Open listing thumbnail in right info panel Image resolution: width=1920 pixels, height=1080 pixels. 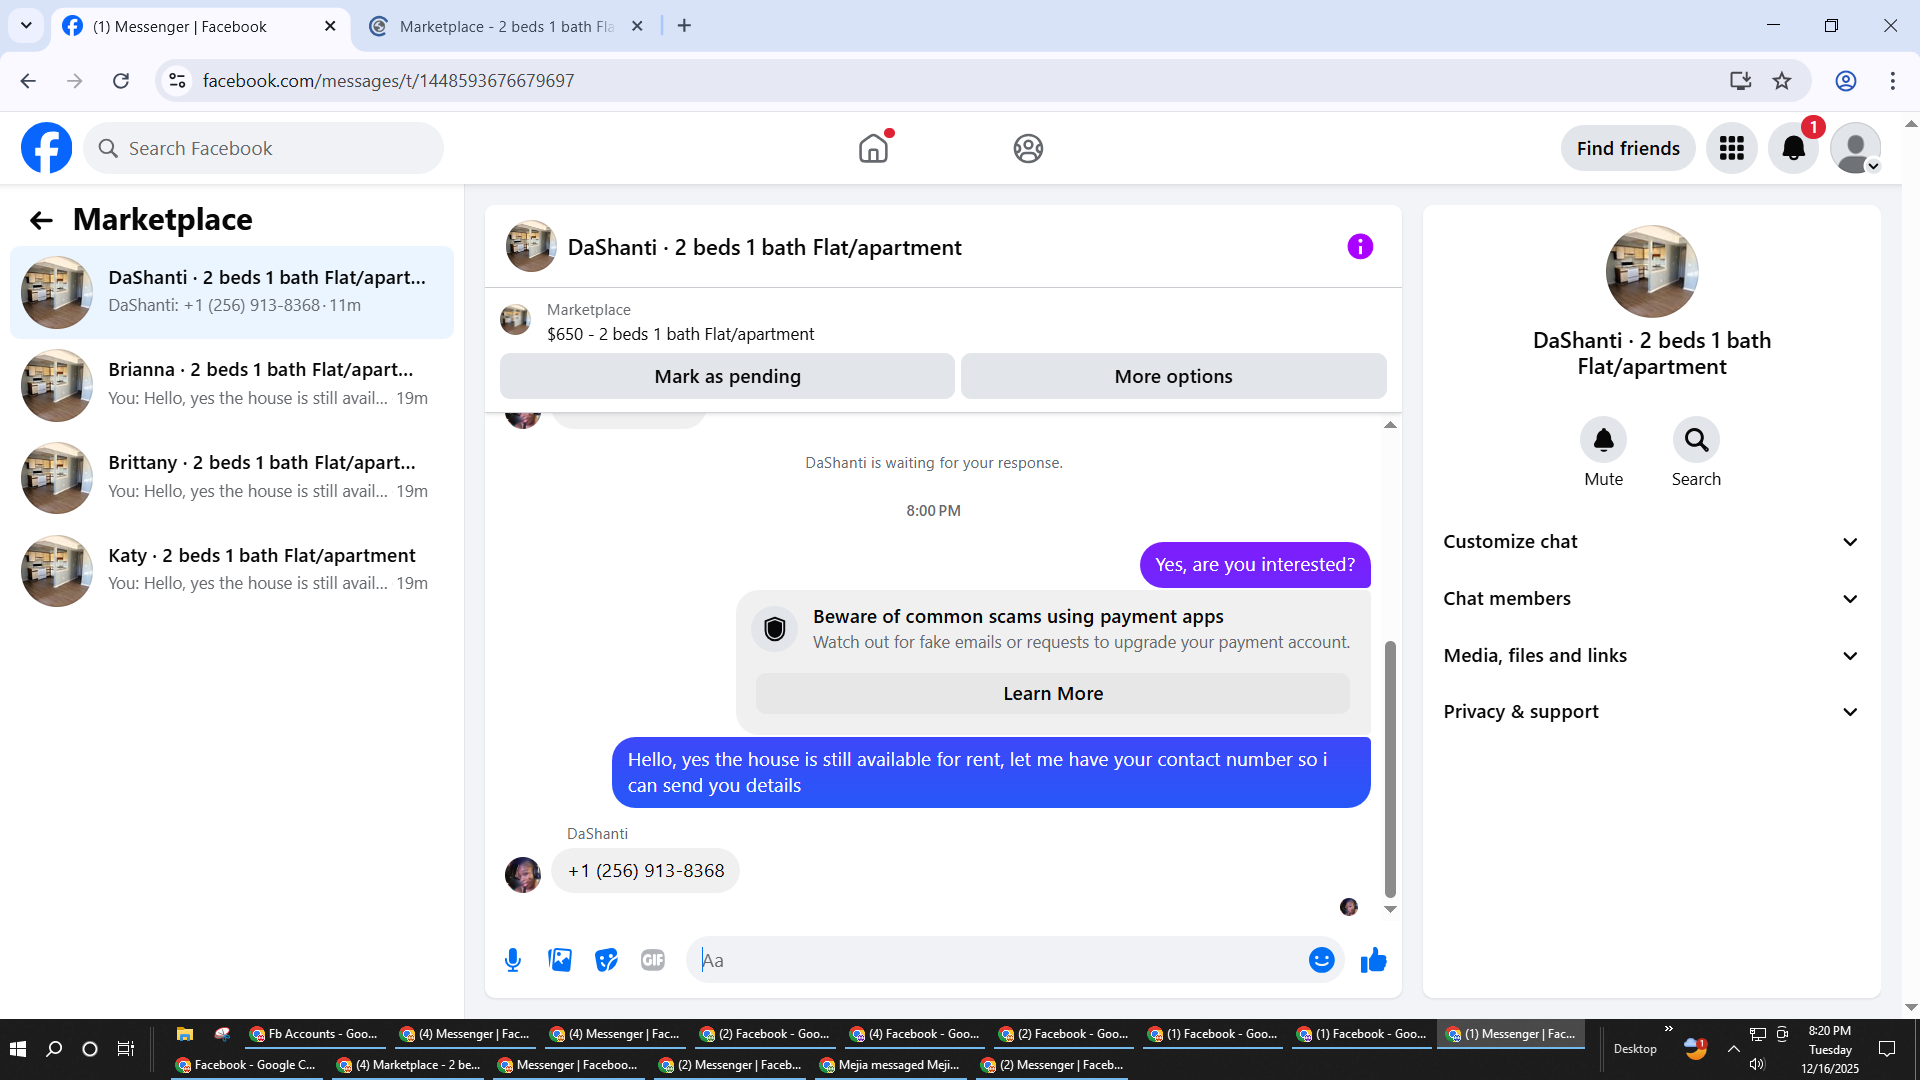(x=1652, y=272)
